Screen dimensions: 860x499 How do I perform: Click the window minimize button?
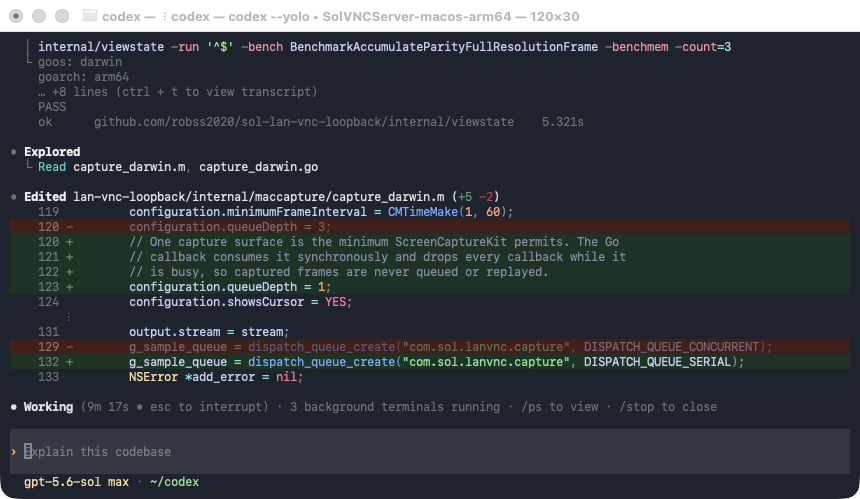[x=39, y=16]
